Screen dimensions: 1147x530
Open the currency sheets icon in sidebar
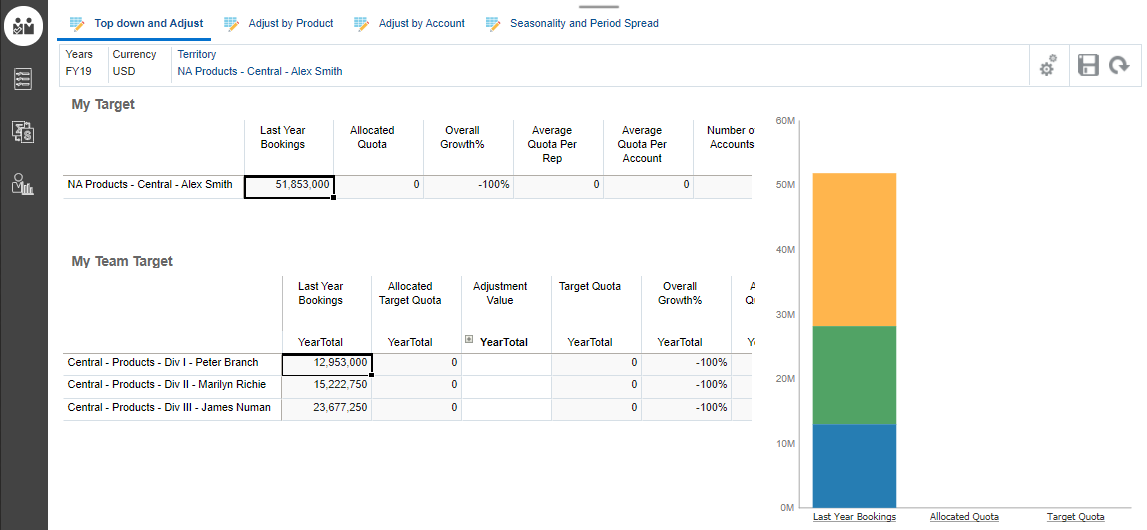[x=24, y=131]
